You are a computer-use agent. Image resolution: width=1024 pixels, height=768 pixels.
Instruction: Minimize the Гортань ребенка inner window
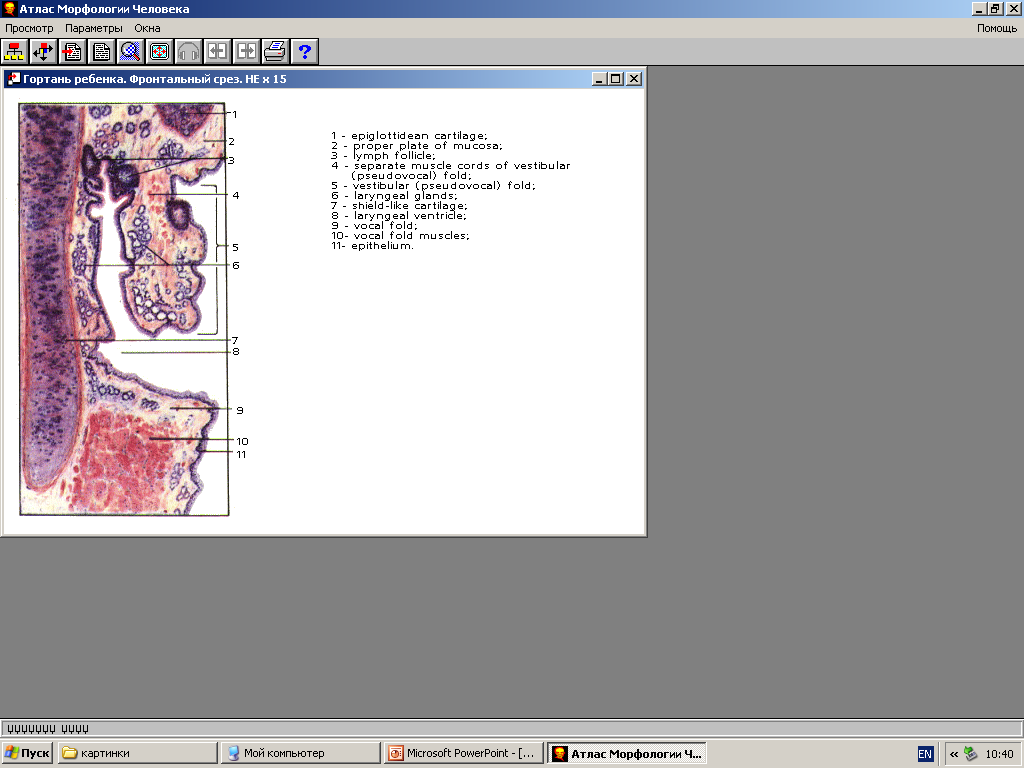tap(600, 79)
